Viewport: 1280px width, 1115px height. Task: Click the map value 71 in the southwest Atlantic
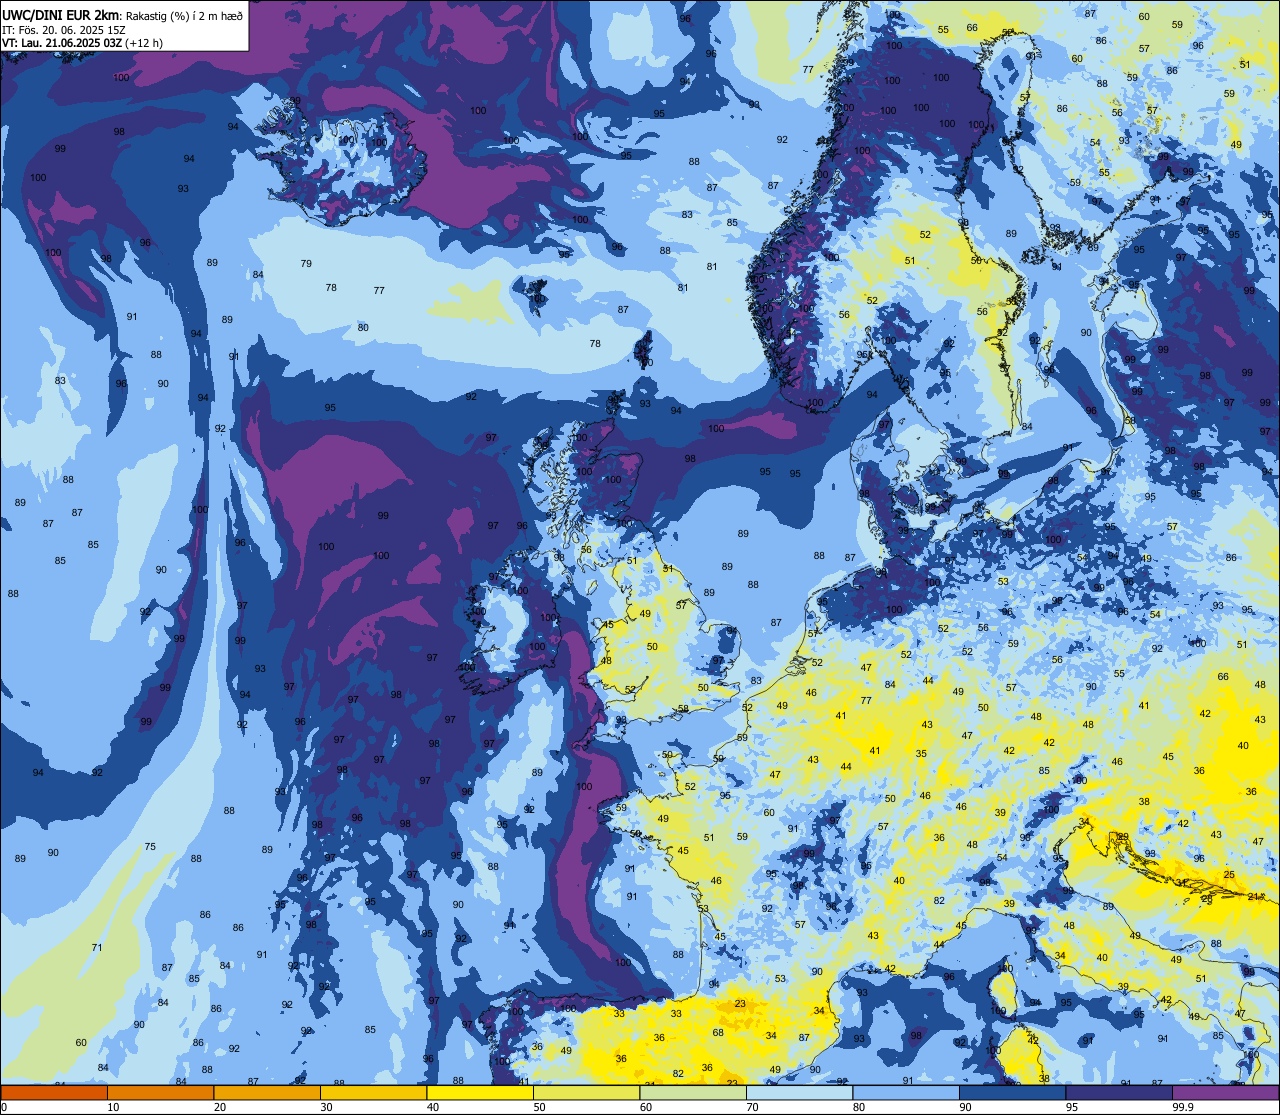pos(97,947)
